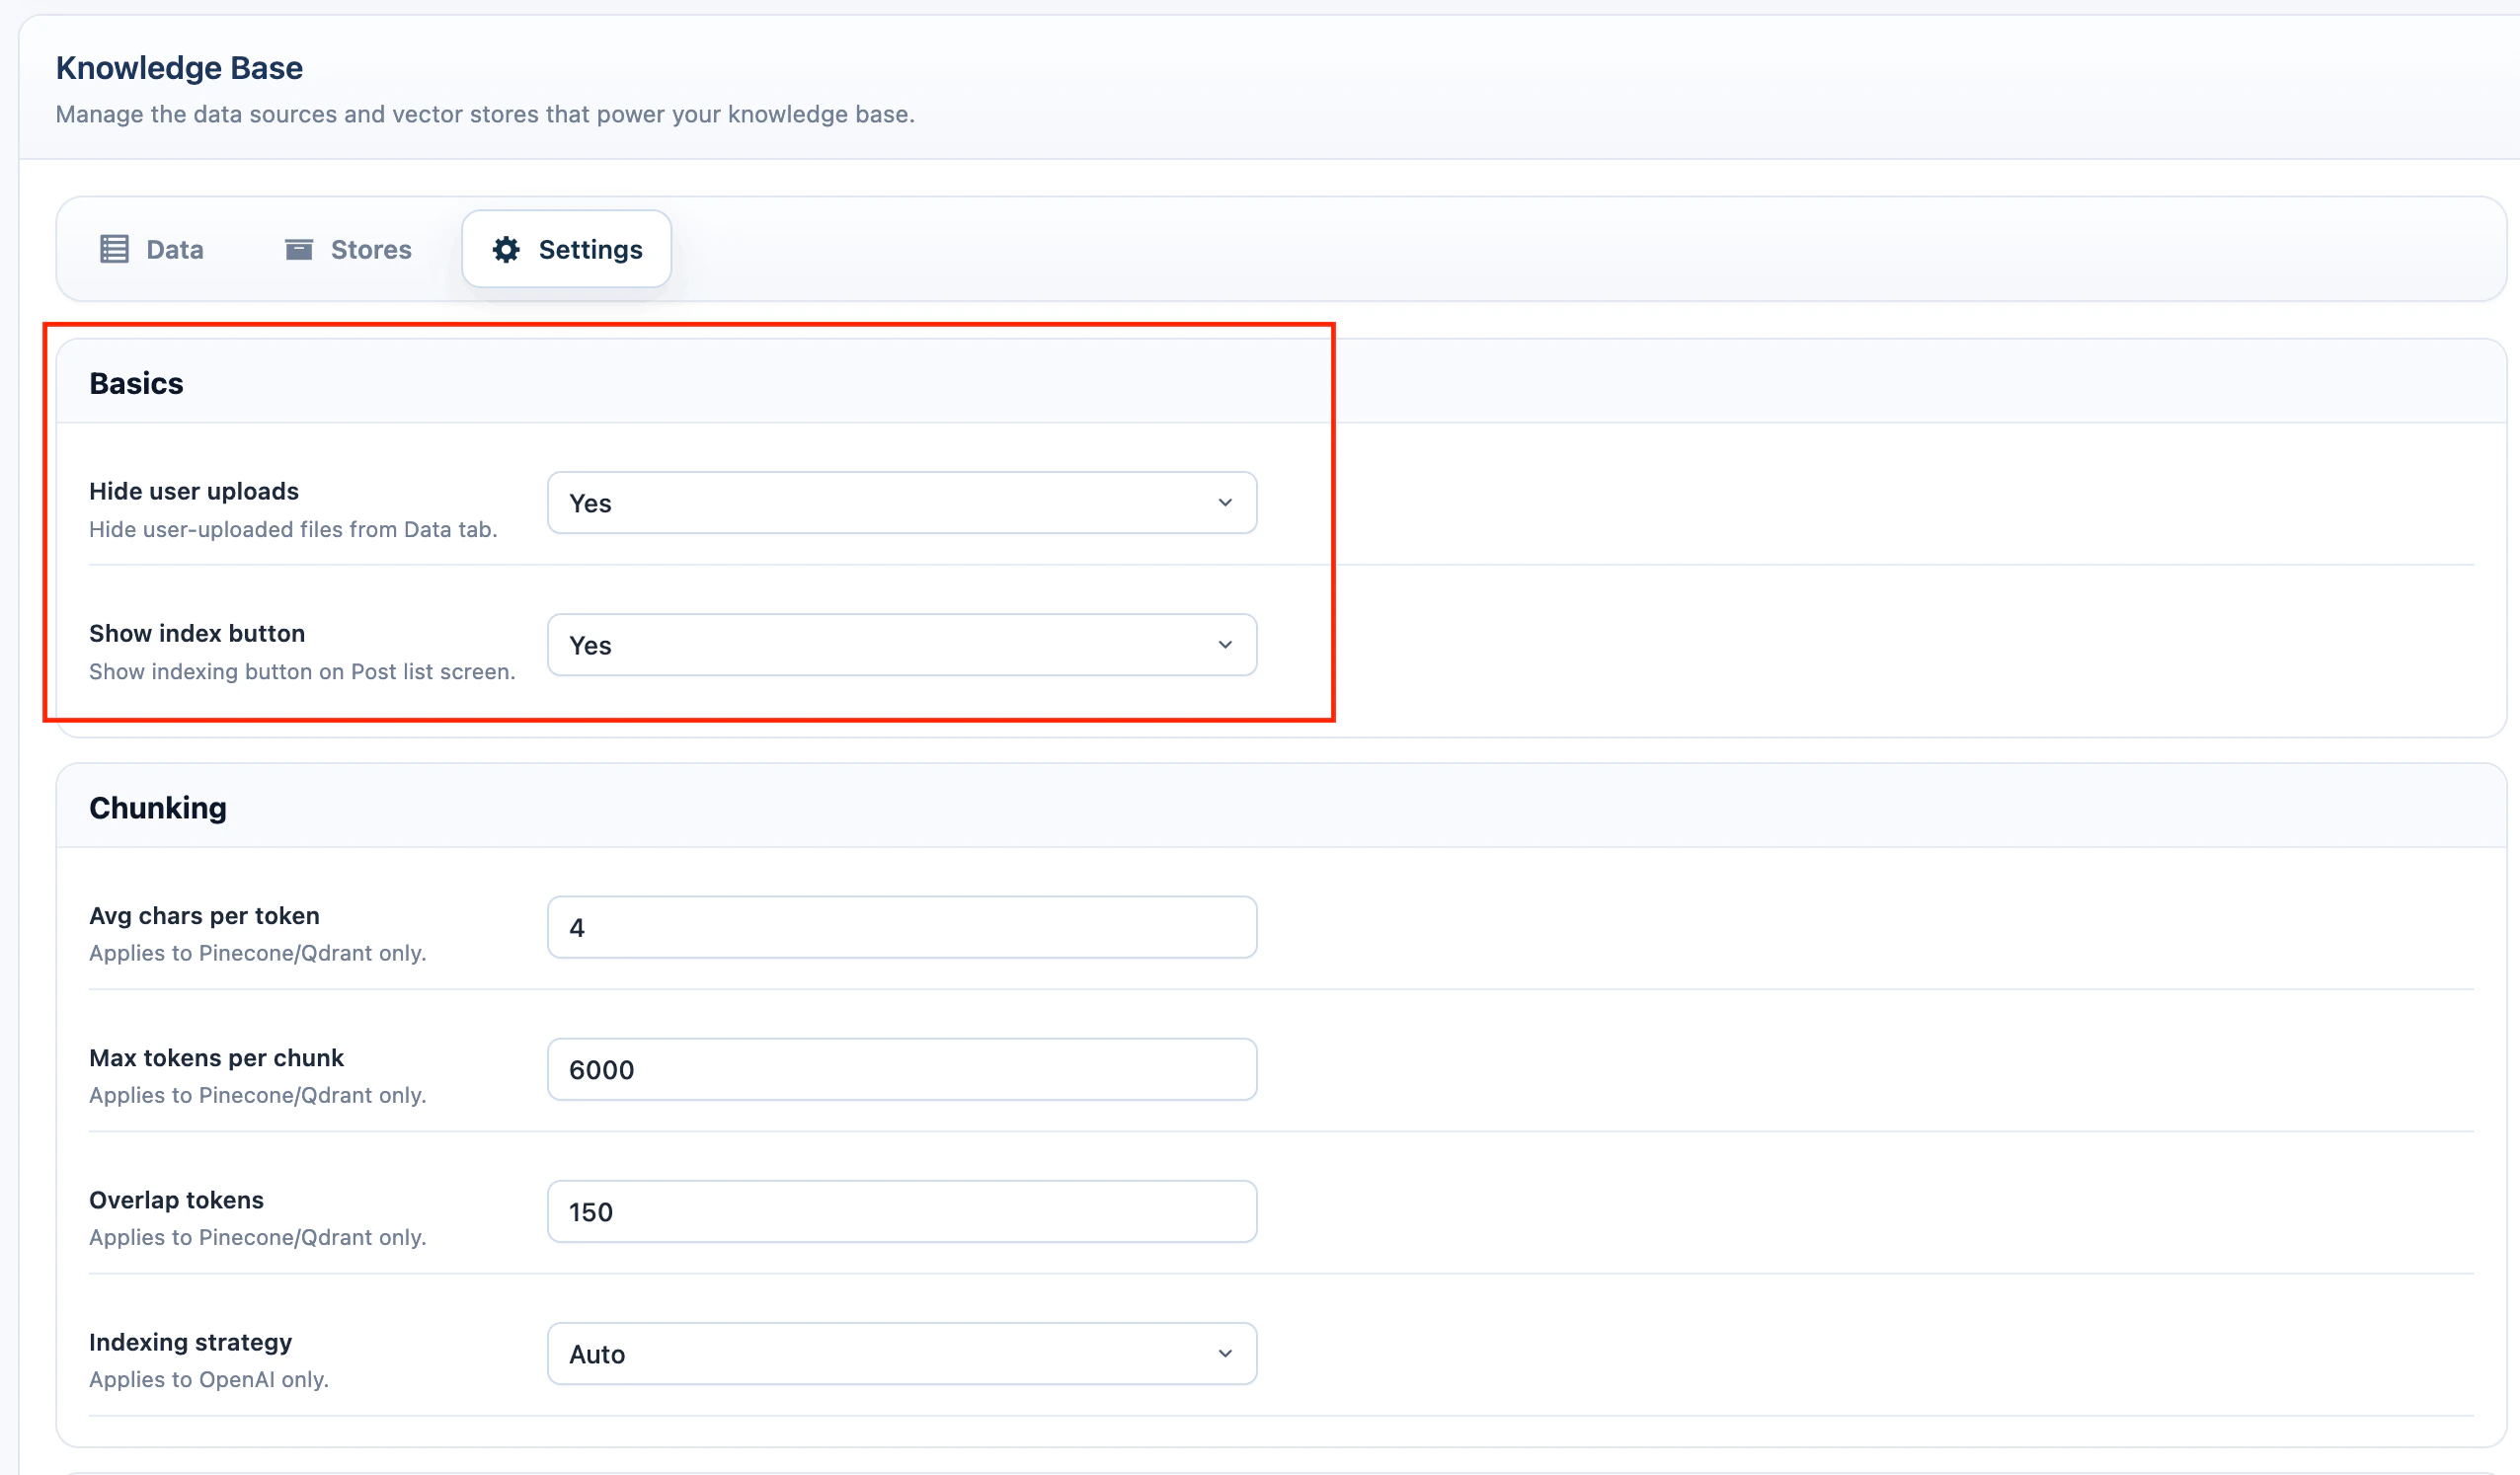Click the "Indexing strategy" label
The image size is (2520, 1475).
pyautogui.click(x=190, y=1342)
